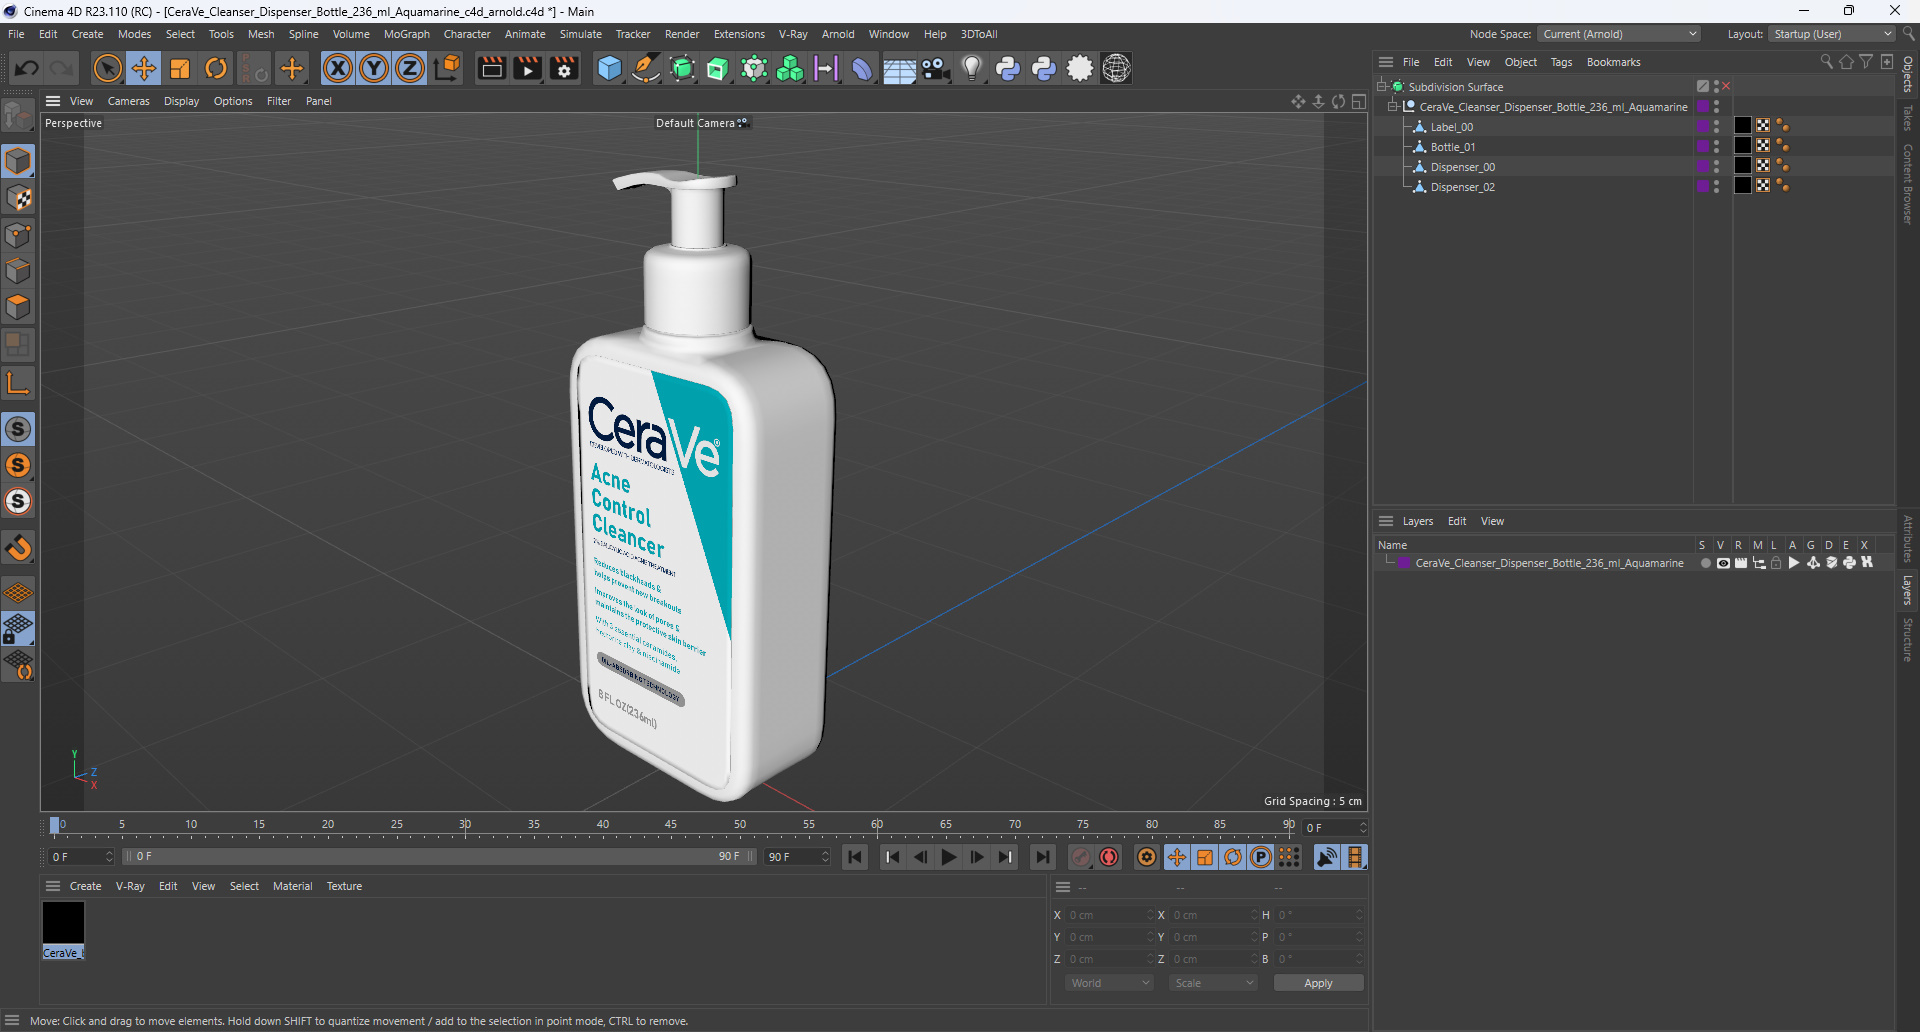The height and width of the screenshot is (1032, 1920).
Task: Toggle X axis lock
Action: 338,68
